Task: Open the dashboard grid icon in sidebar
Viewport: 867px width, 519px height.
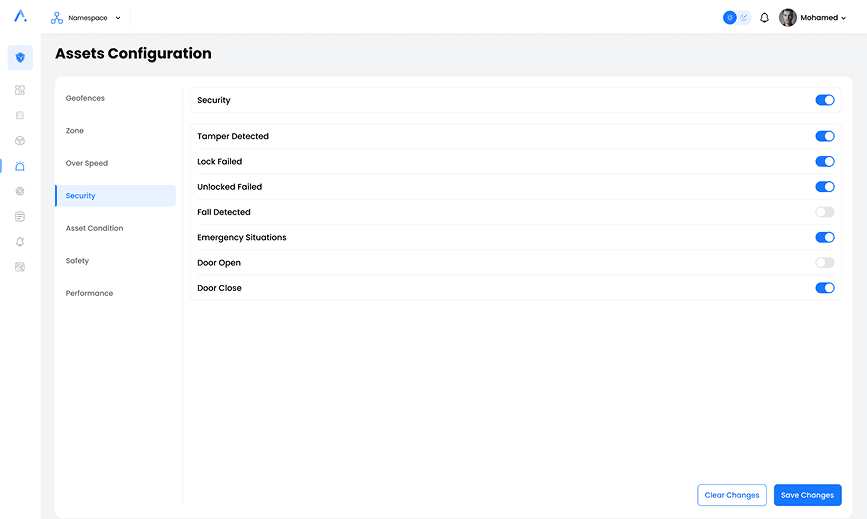Action: click(20, 90)
